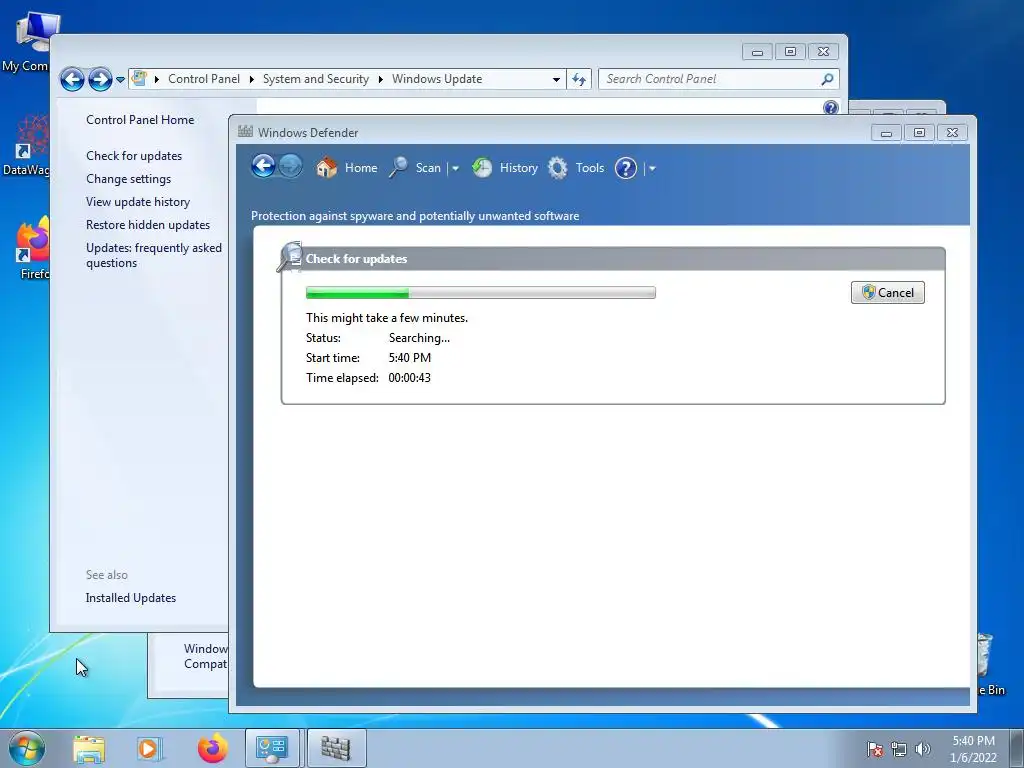Screen dimensions: 1024x768
Task: Click the Check for updates magnifier icon
Action: pos(289,257)
